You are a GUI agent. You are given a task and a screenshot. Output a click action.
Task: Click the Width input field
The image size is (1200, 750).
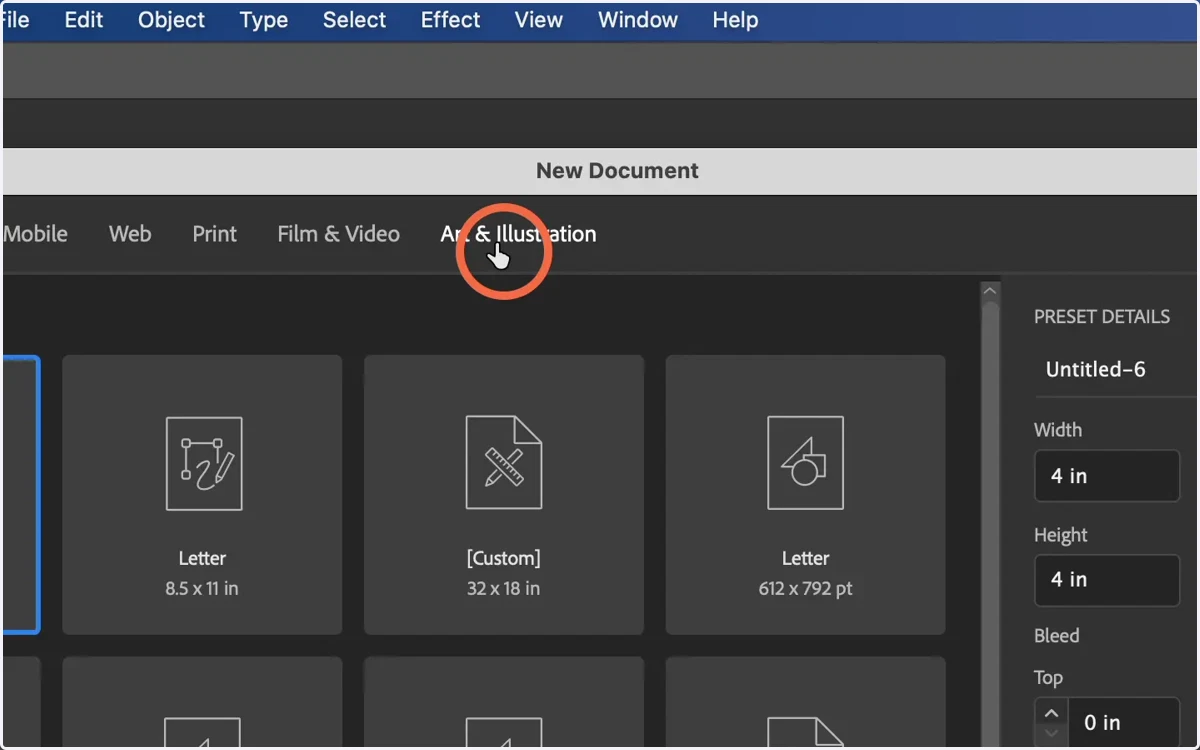[1107, 476]
